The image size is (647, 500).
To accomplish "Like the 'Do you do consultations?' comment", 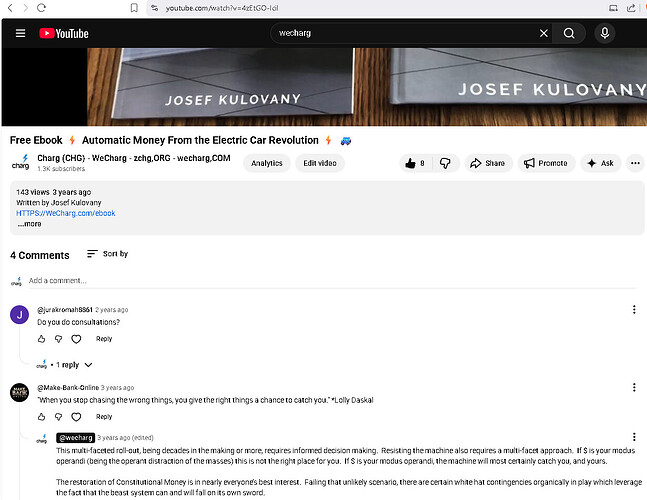I will (41, 339).
